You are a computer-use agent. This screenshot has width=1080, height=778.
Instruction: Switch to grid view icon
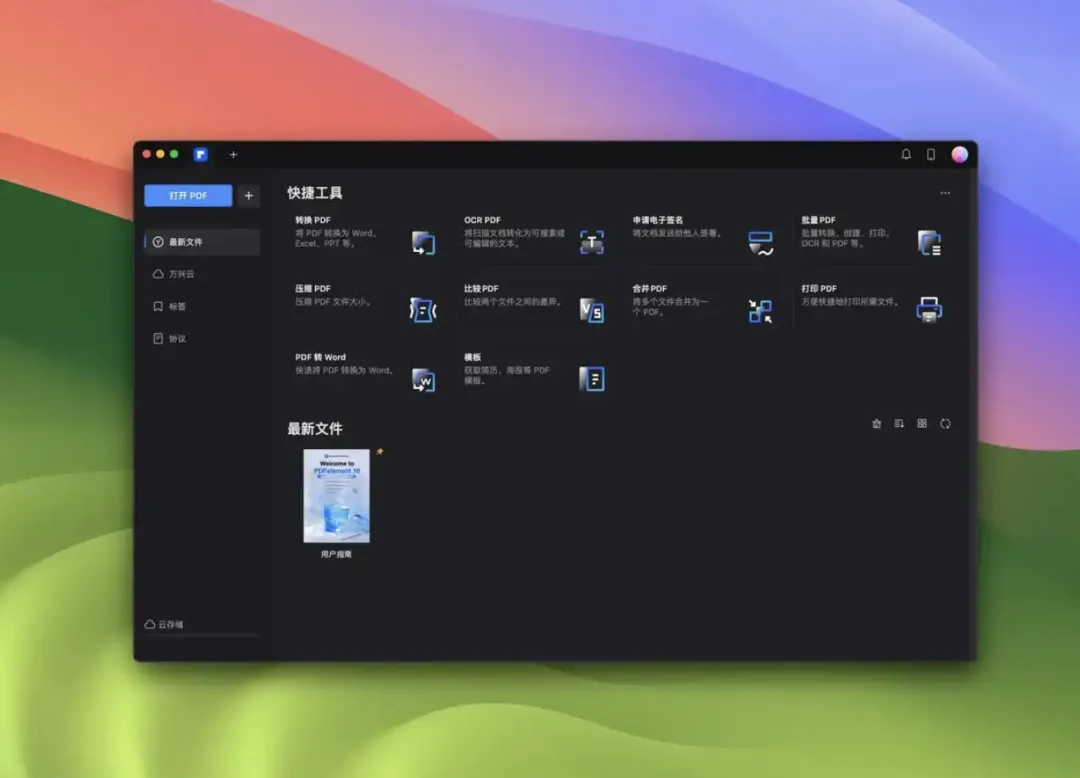pyautogui.click(x=922, y=423)
